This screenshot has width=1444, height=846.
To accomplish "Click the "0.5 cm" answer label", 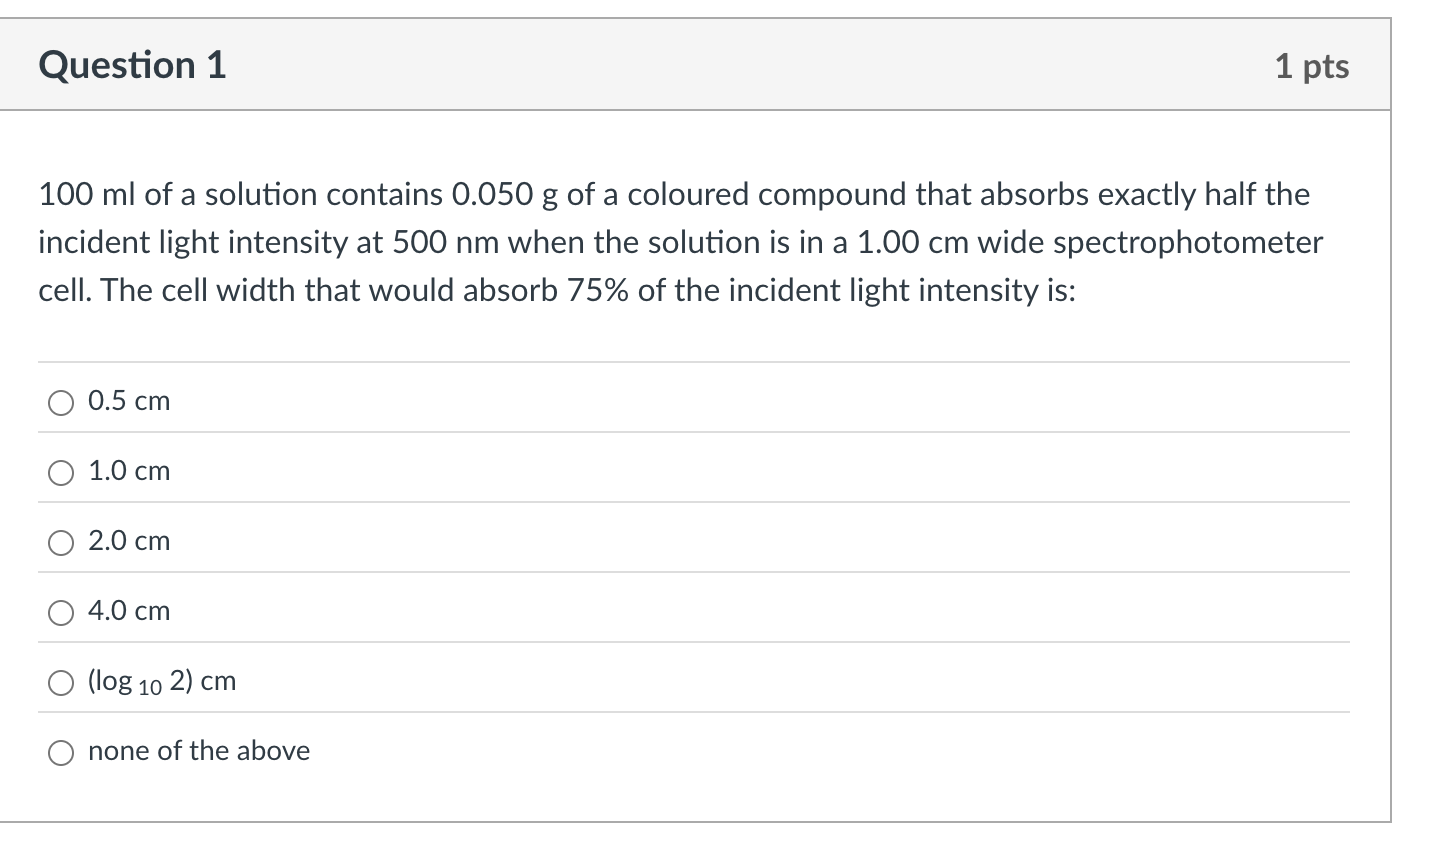I will click(x=129, y=401).
